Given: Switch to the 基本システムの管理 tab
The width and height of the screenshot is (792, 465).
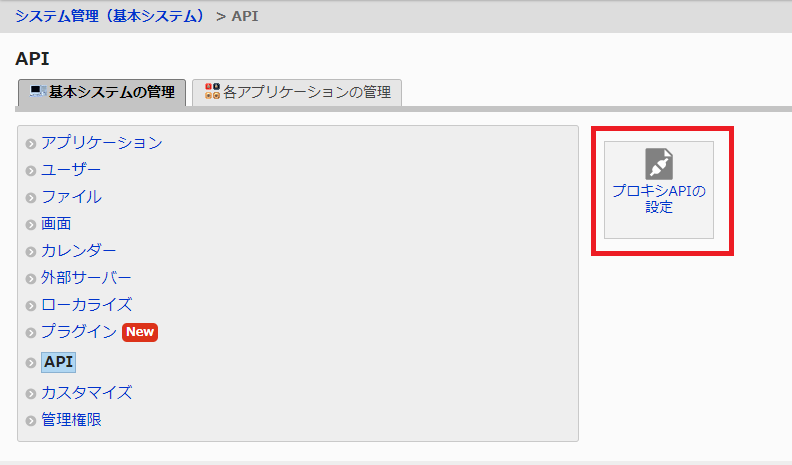Looking at the screenshot, I should (102, 92).
